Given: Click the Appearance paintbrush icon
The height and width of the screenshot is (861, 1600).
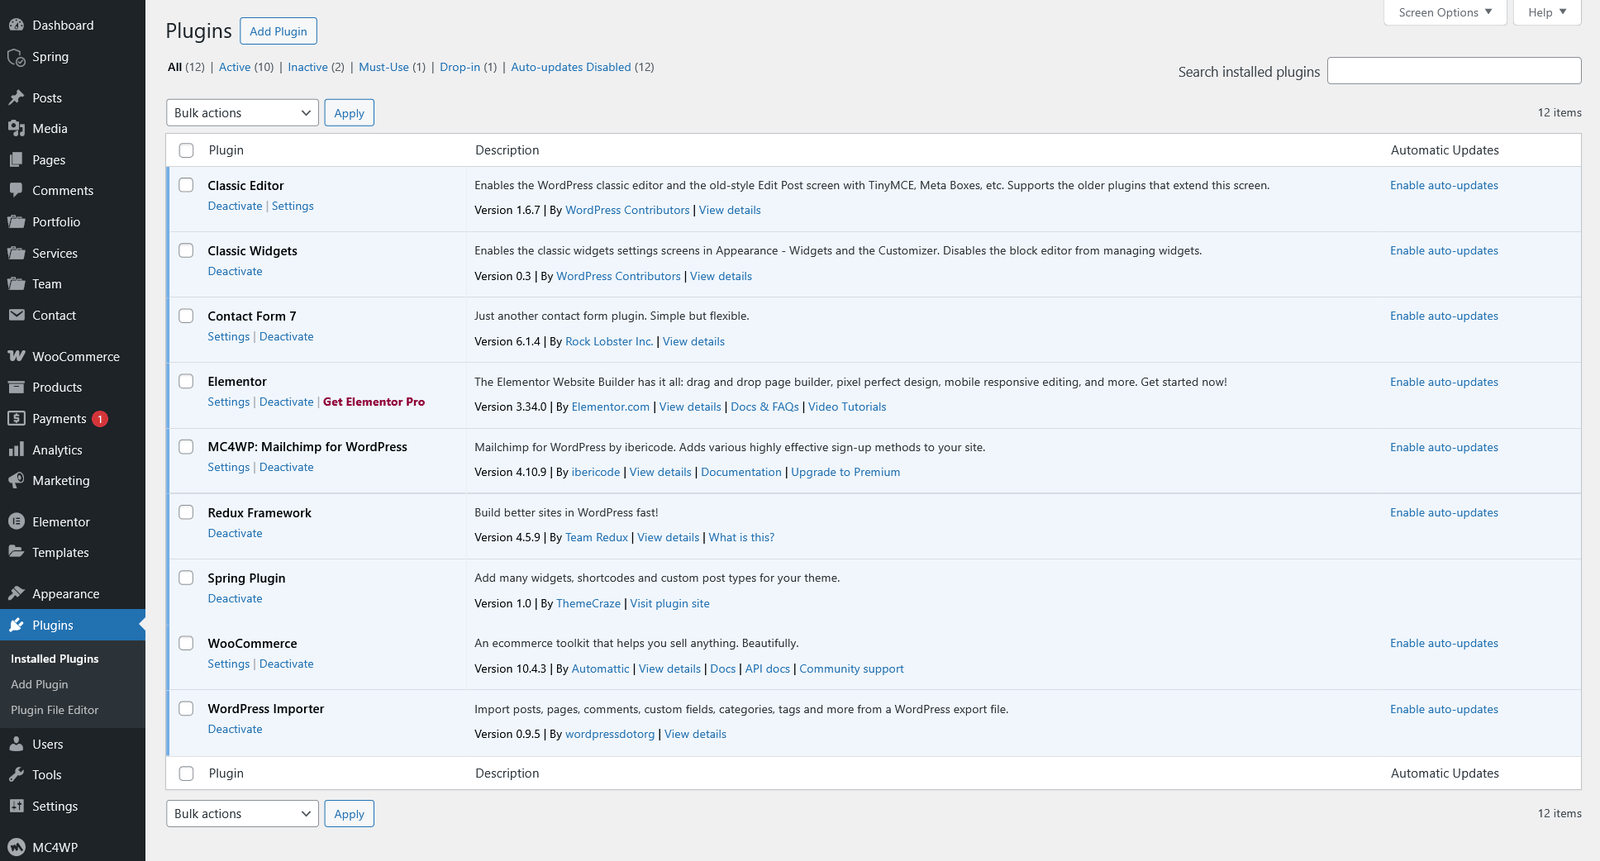Looking at the screenshot, I should pyautogui.click(x=16, y=593).
